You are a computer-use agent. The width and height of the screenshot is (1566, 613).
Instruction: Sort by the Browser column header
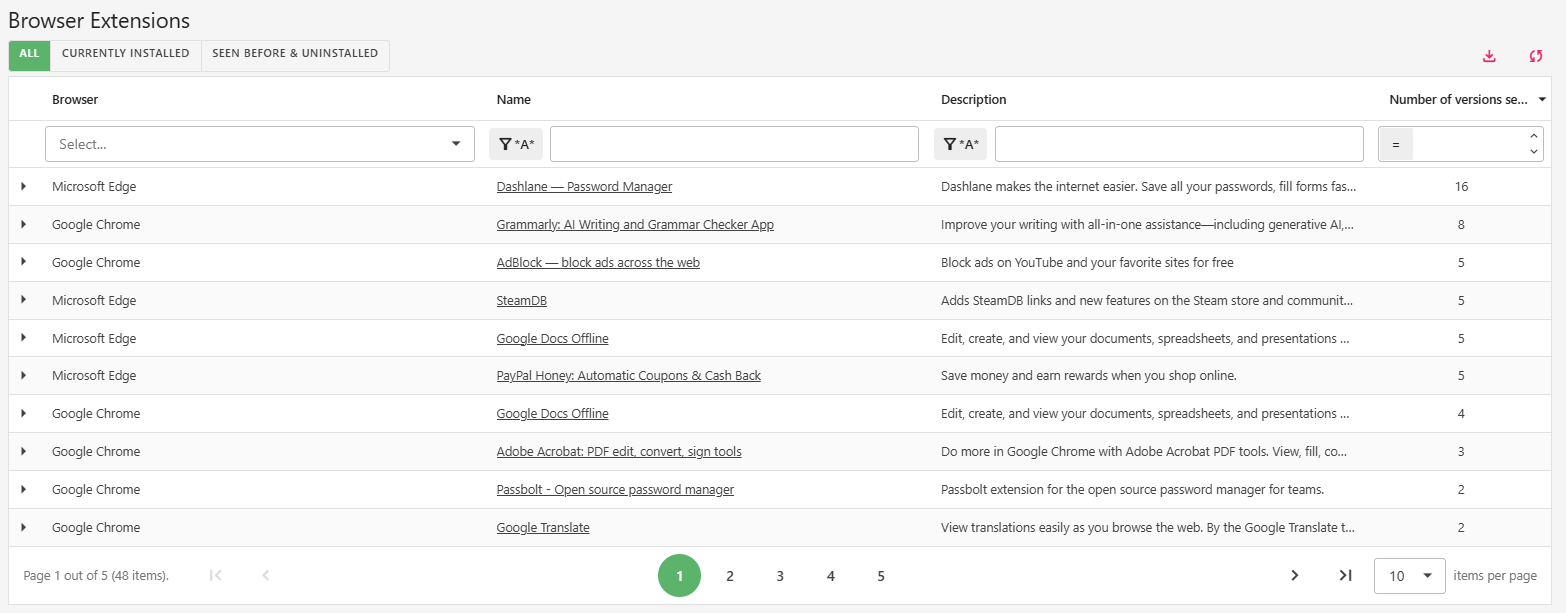(75, 100)
